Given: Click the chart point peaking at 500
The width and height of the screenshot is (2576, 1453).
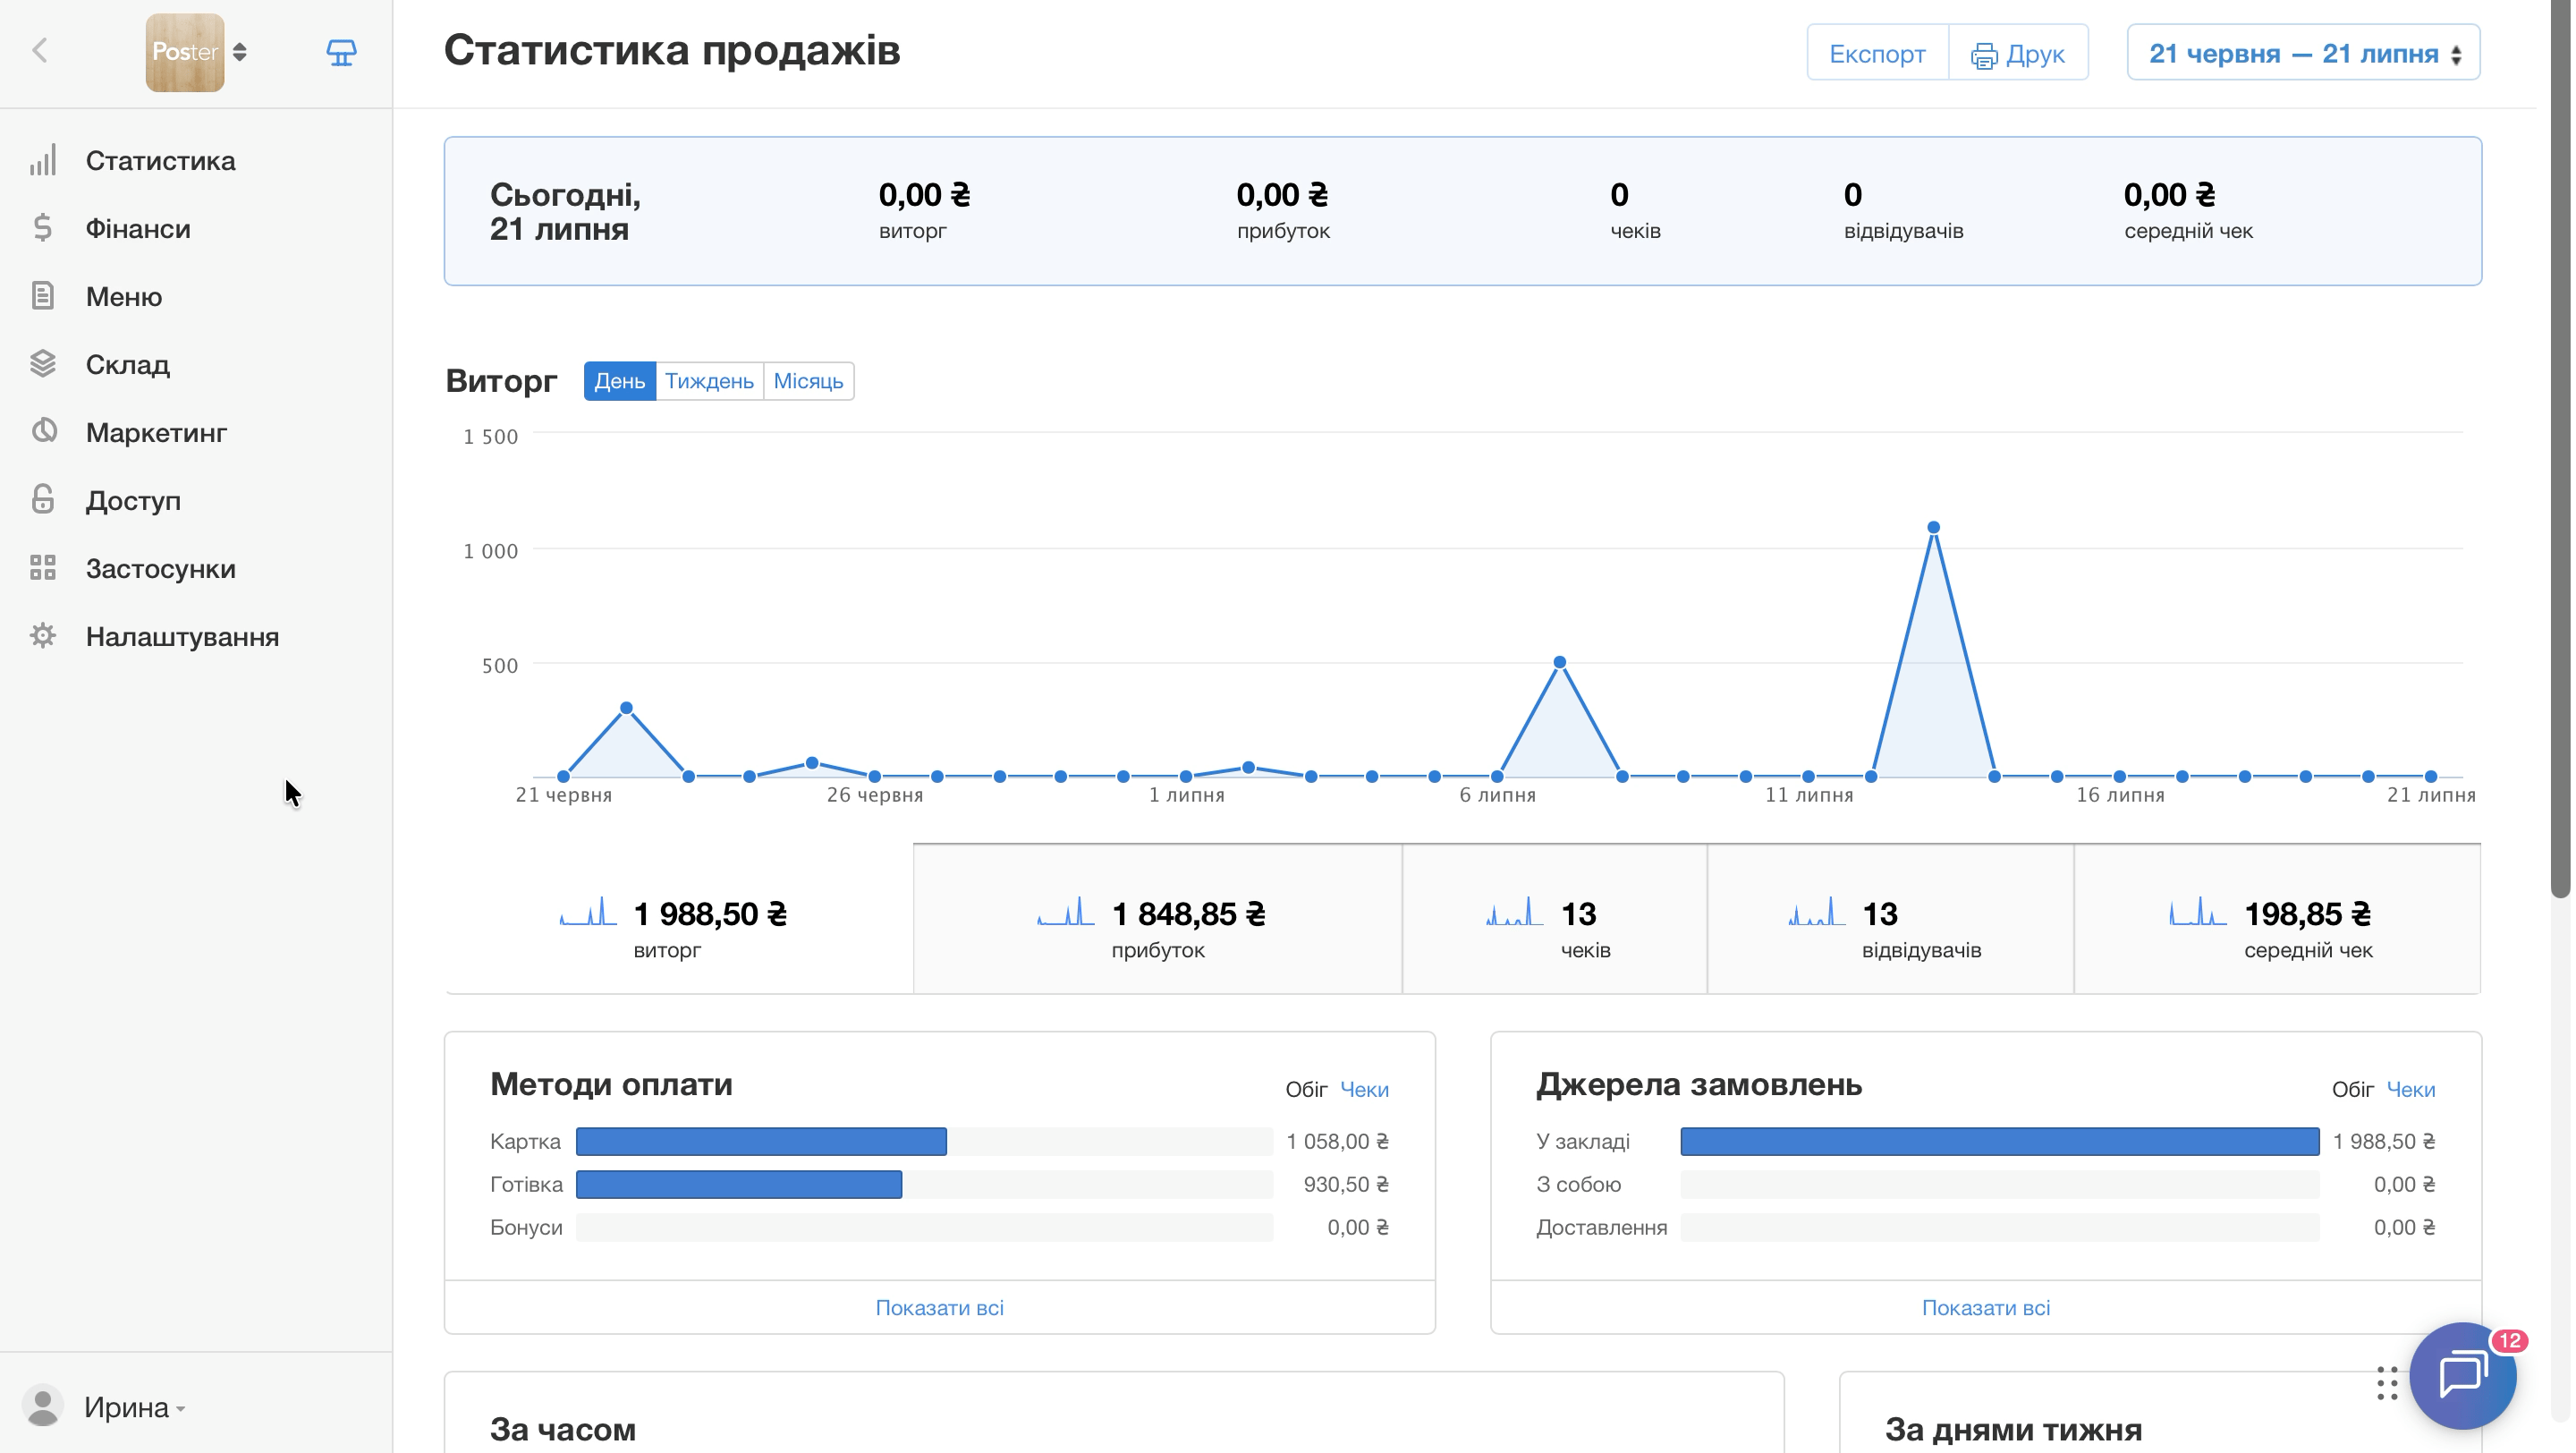Looking at the screenshot, I should click(x=1560, y=662).
